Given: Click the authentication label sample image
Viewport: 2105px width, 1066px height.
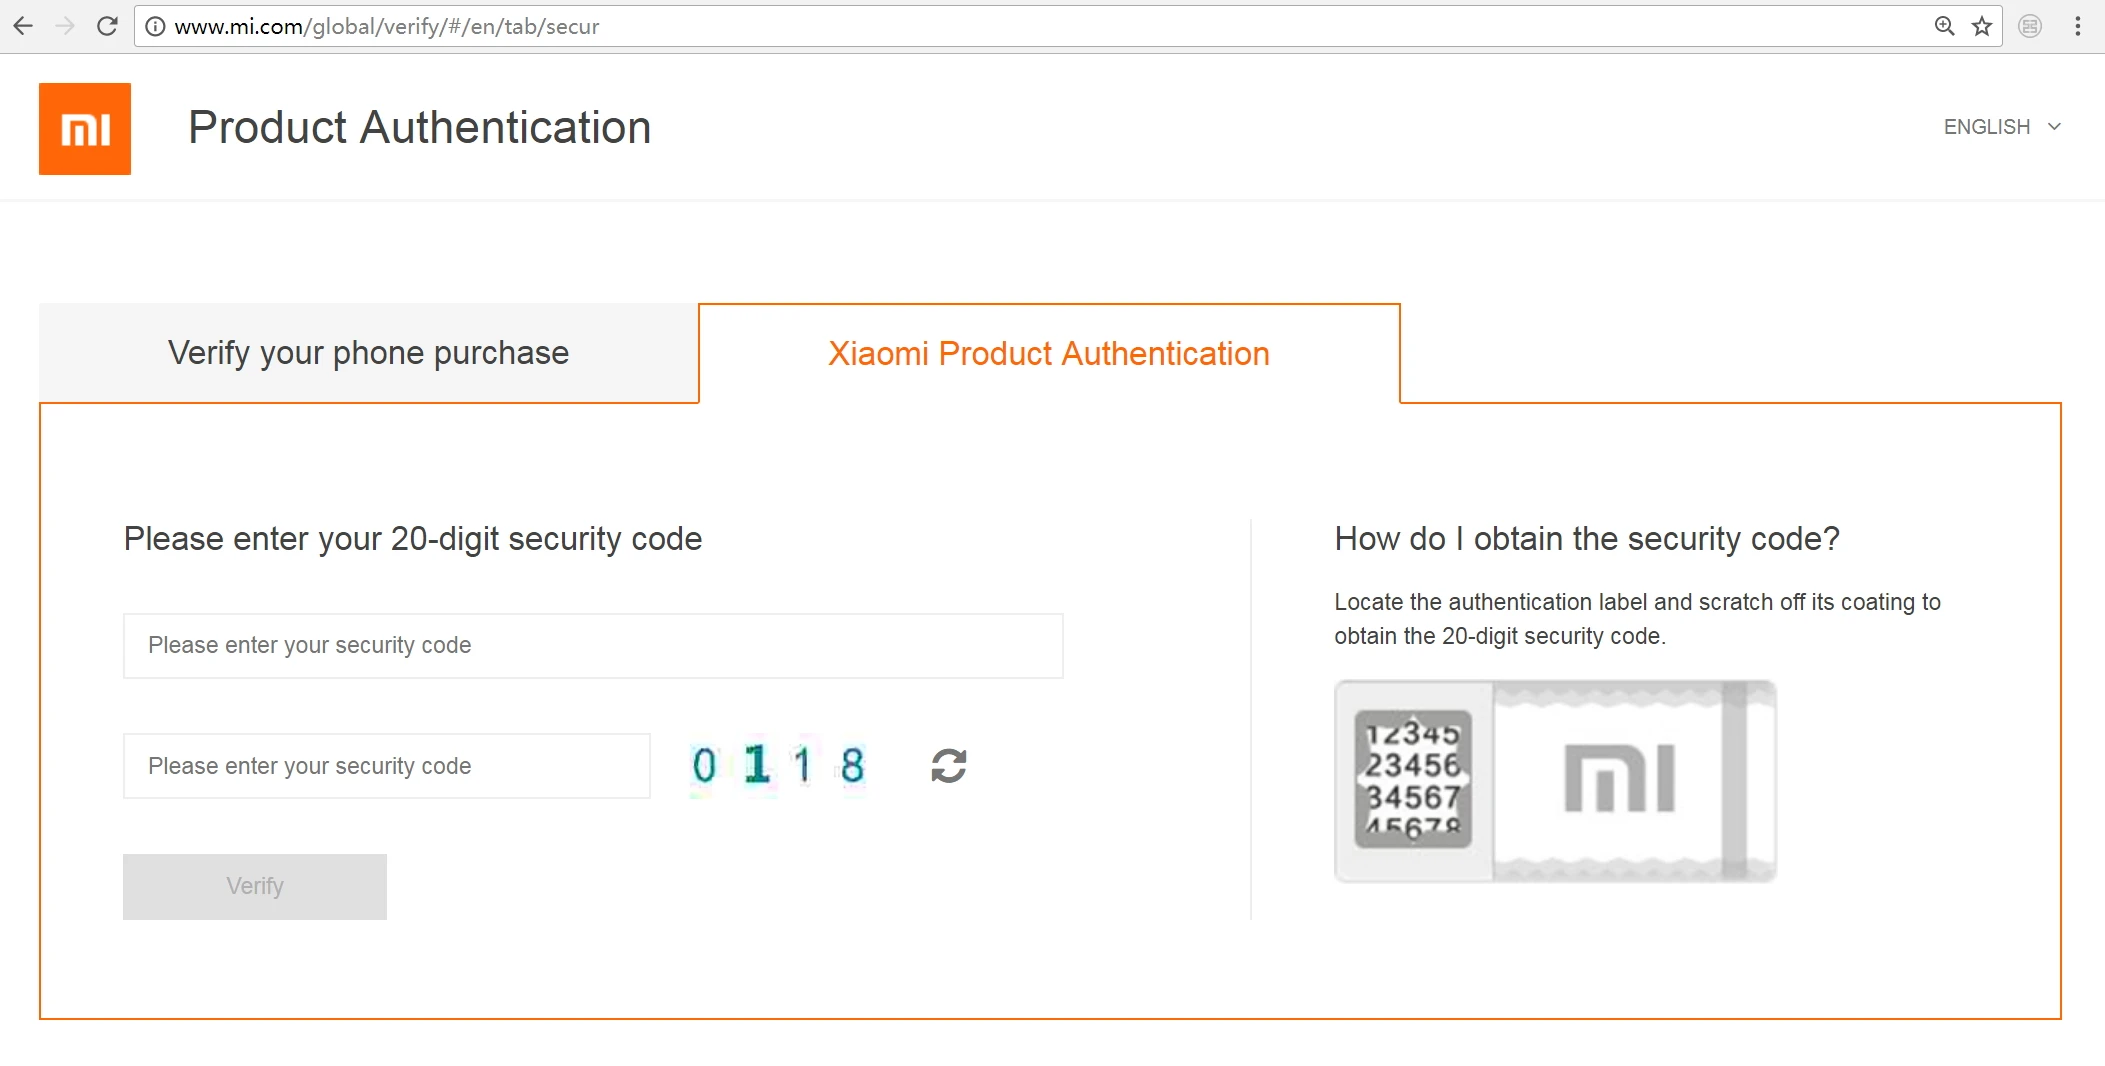Looking at the screenshot, I should click(1555, 781).
